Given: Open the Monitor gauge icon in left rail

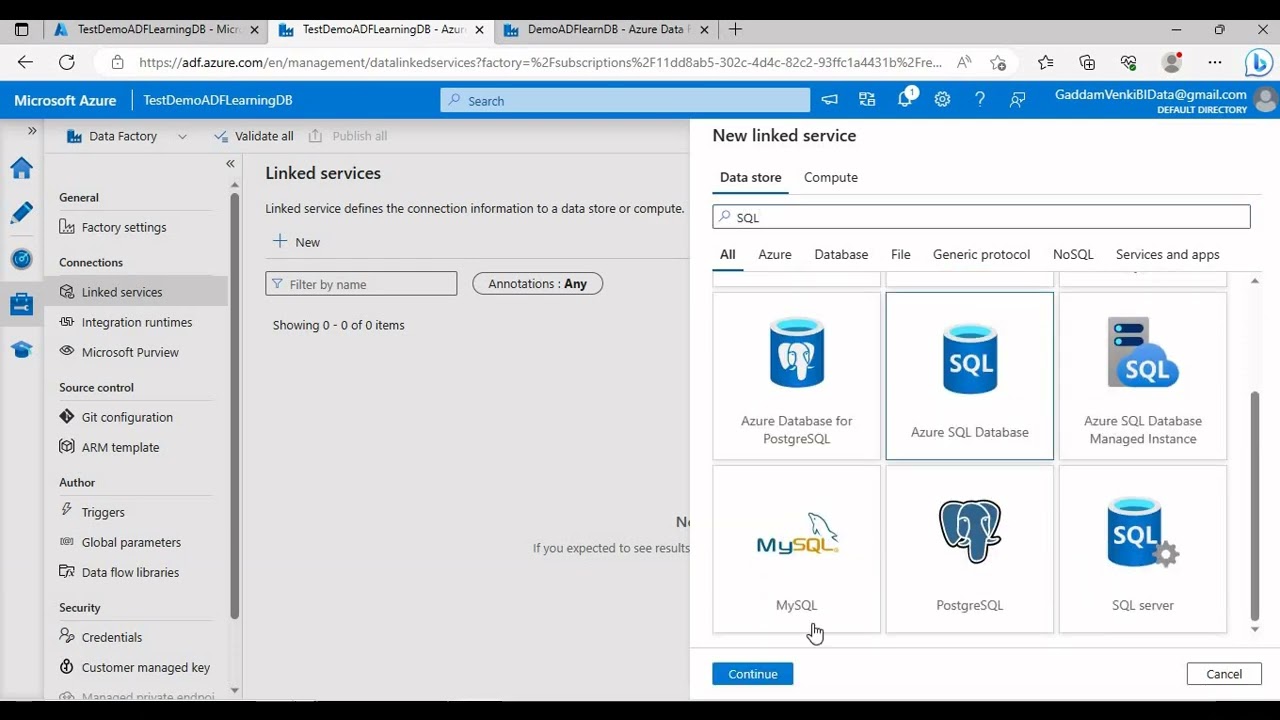Looking at the screenshot, I should [x=22, y=258].
